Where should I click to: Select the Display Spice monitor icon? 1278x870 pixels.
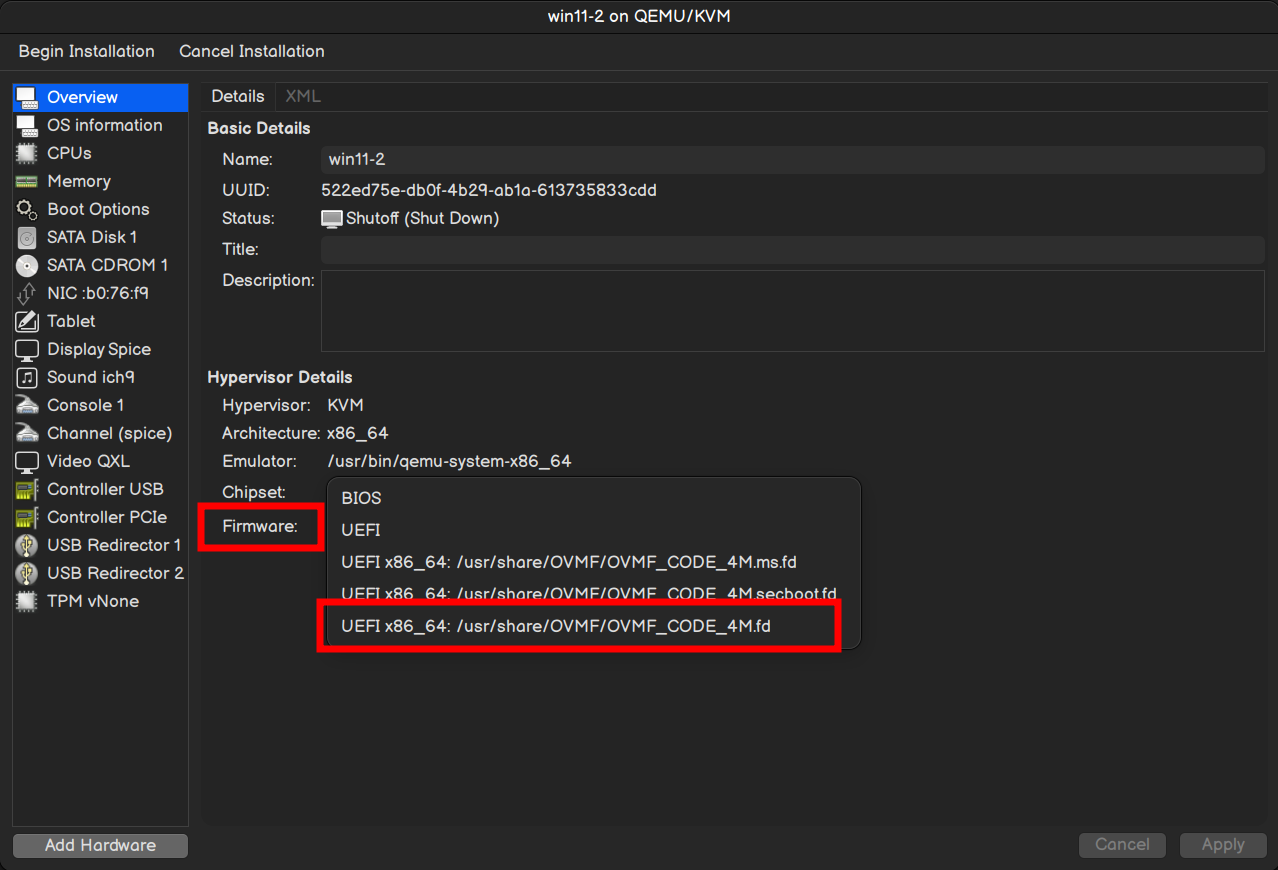point(27,349)
